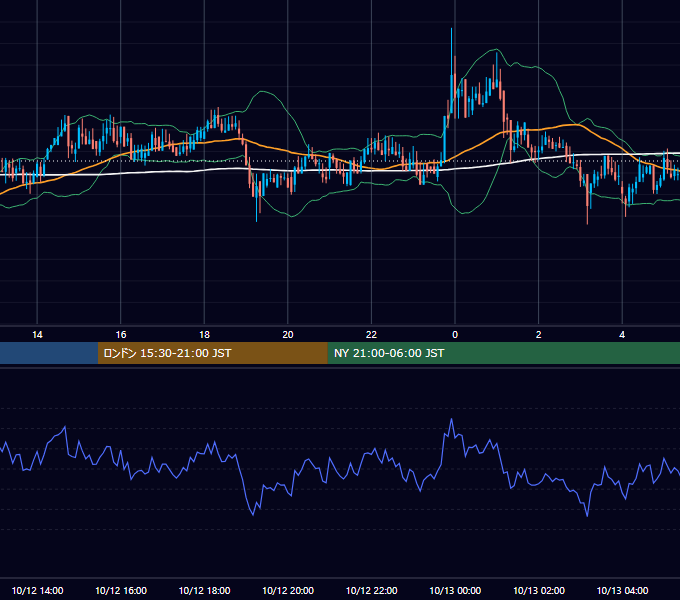This screenshot has width=680, height=600.
Task: Click the '10/12 16:00' date label
Action: (x=121, y=590)
